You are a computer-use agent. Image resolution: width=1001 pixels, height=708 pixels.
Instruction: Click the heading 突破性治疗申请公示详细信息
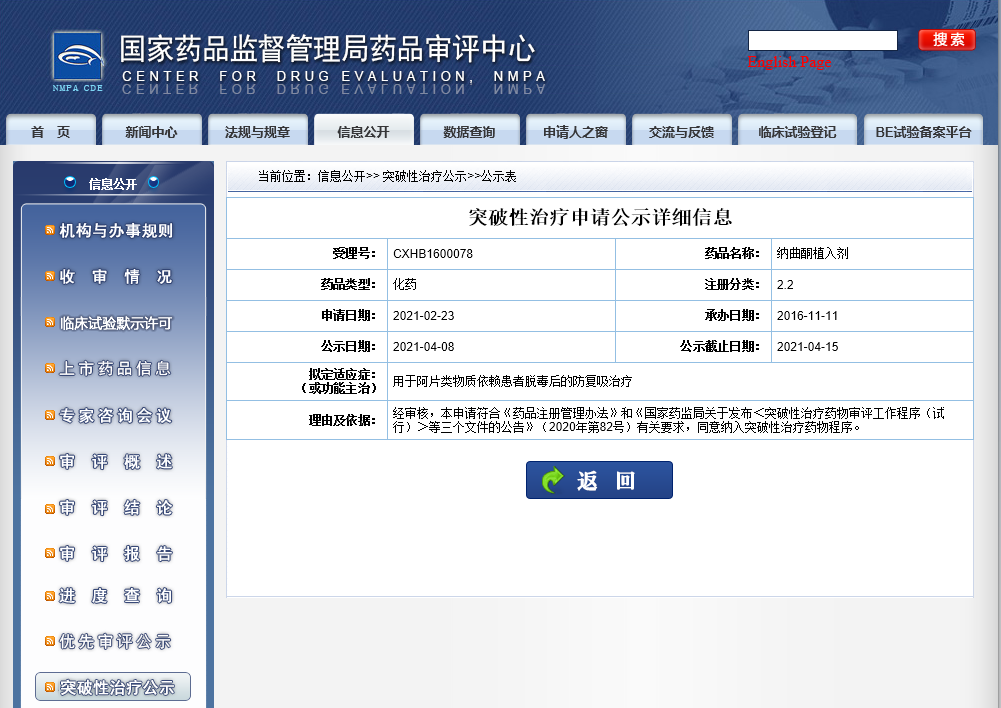click(599, 217)
